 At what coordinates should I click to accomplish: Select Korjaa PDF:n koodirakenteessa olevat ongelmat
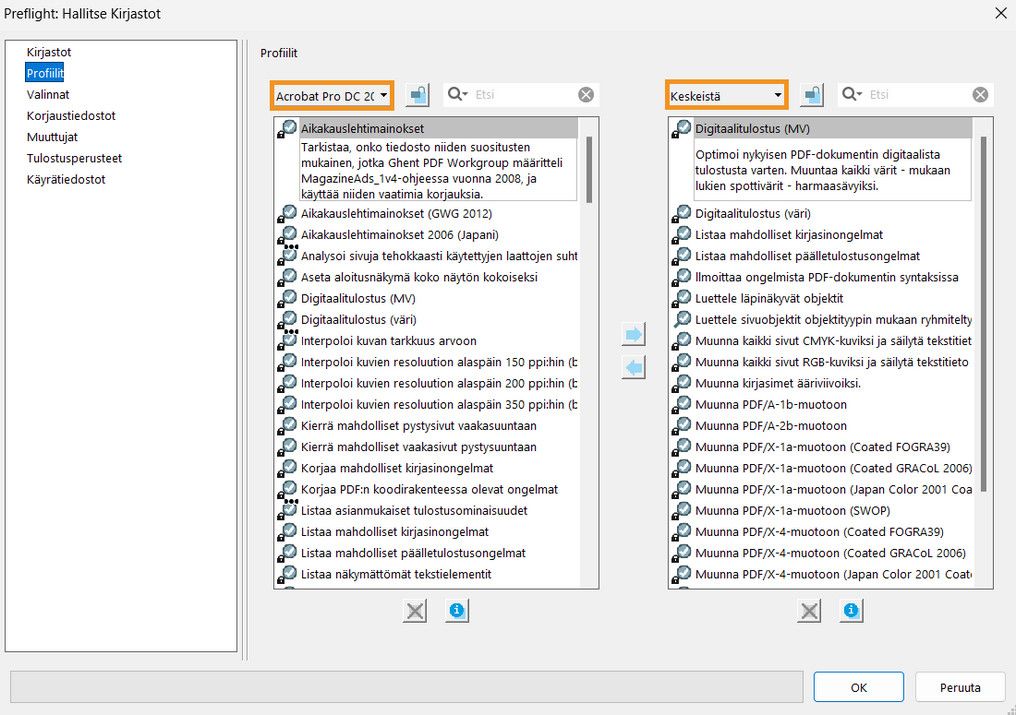point(429,489)
